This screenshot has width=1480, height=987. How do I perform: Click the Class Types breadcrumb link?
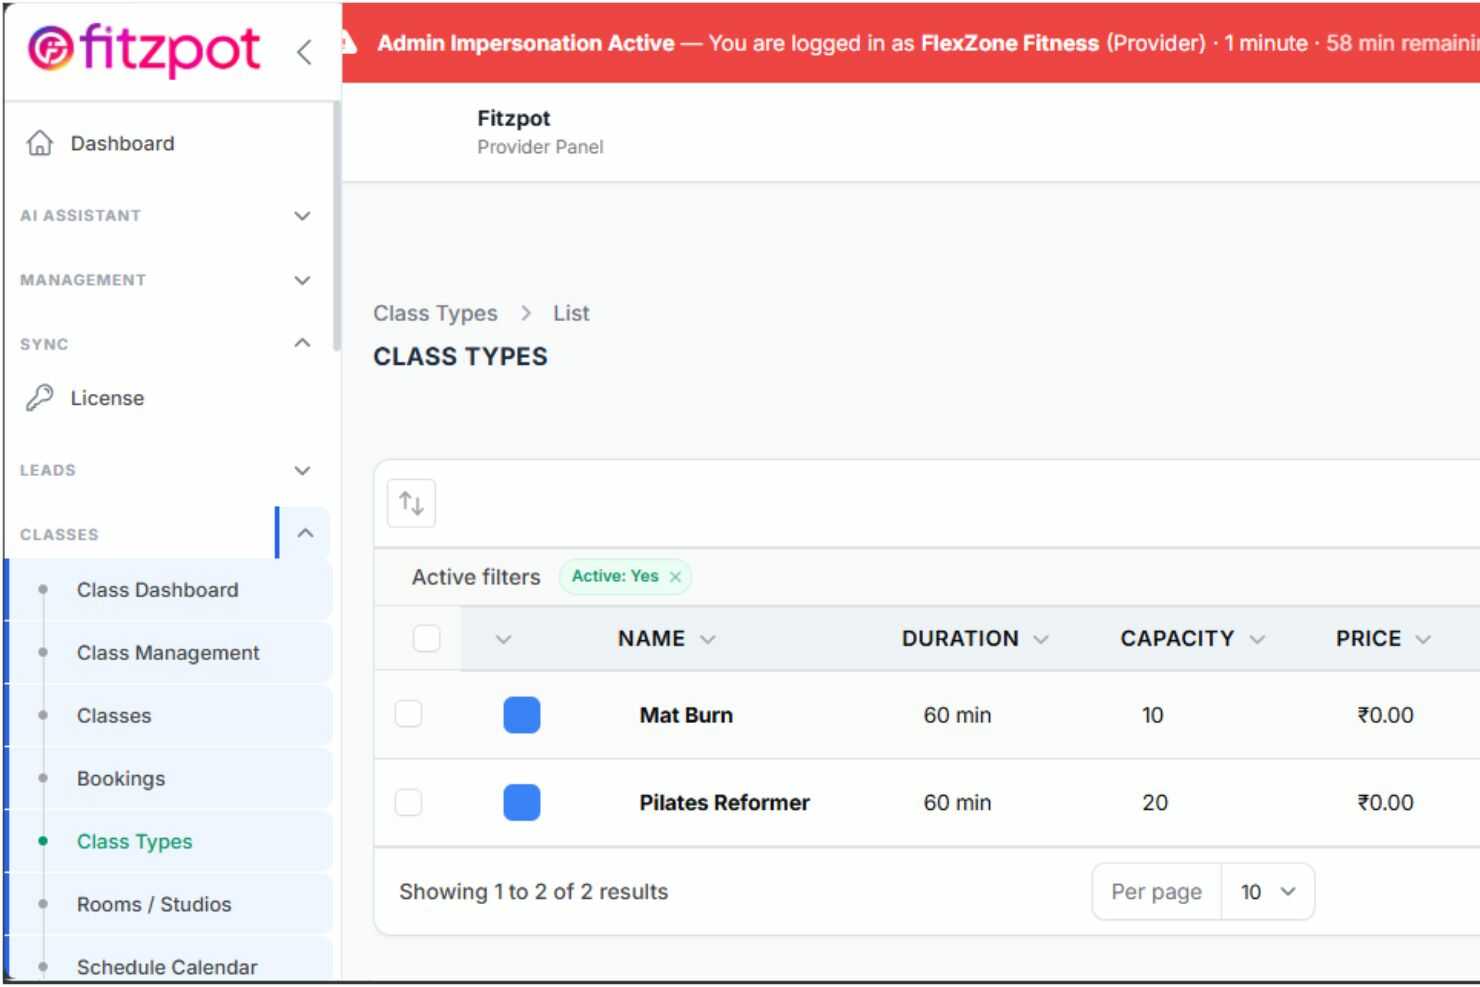[435, 313]
